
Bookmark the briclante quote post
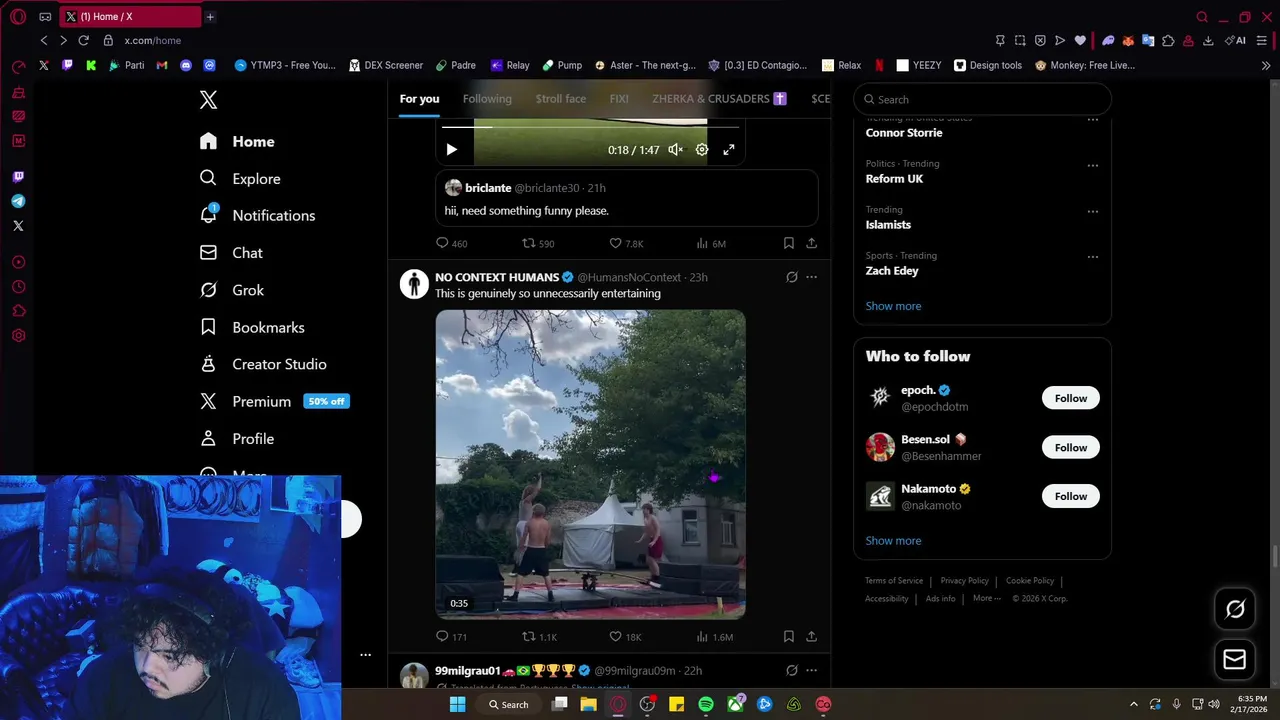788,243
